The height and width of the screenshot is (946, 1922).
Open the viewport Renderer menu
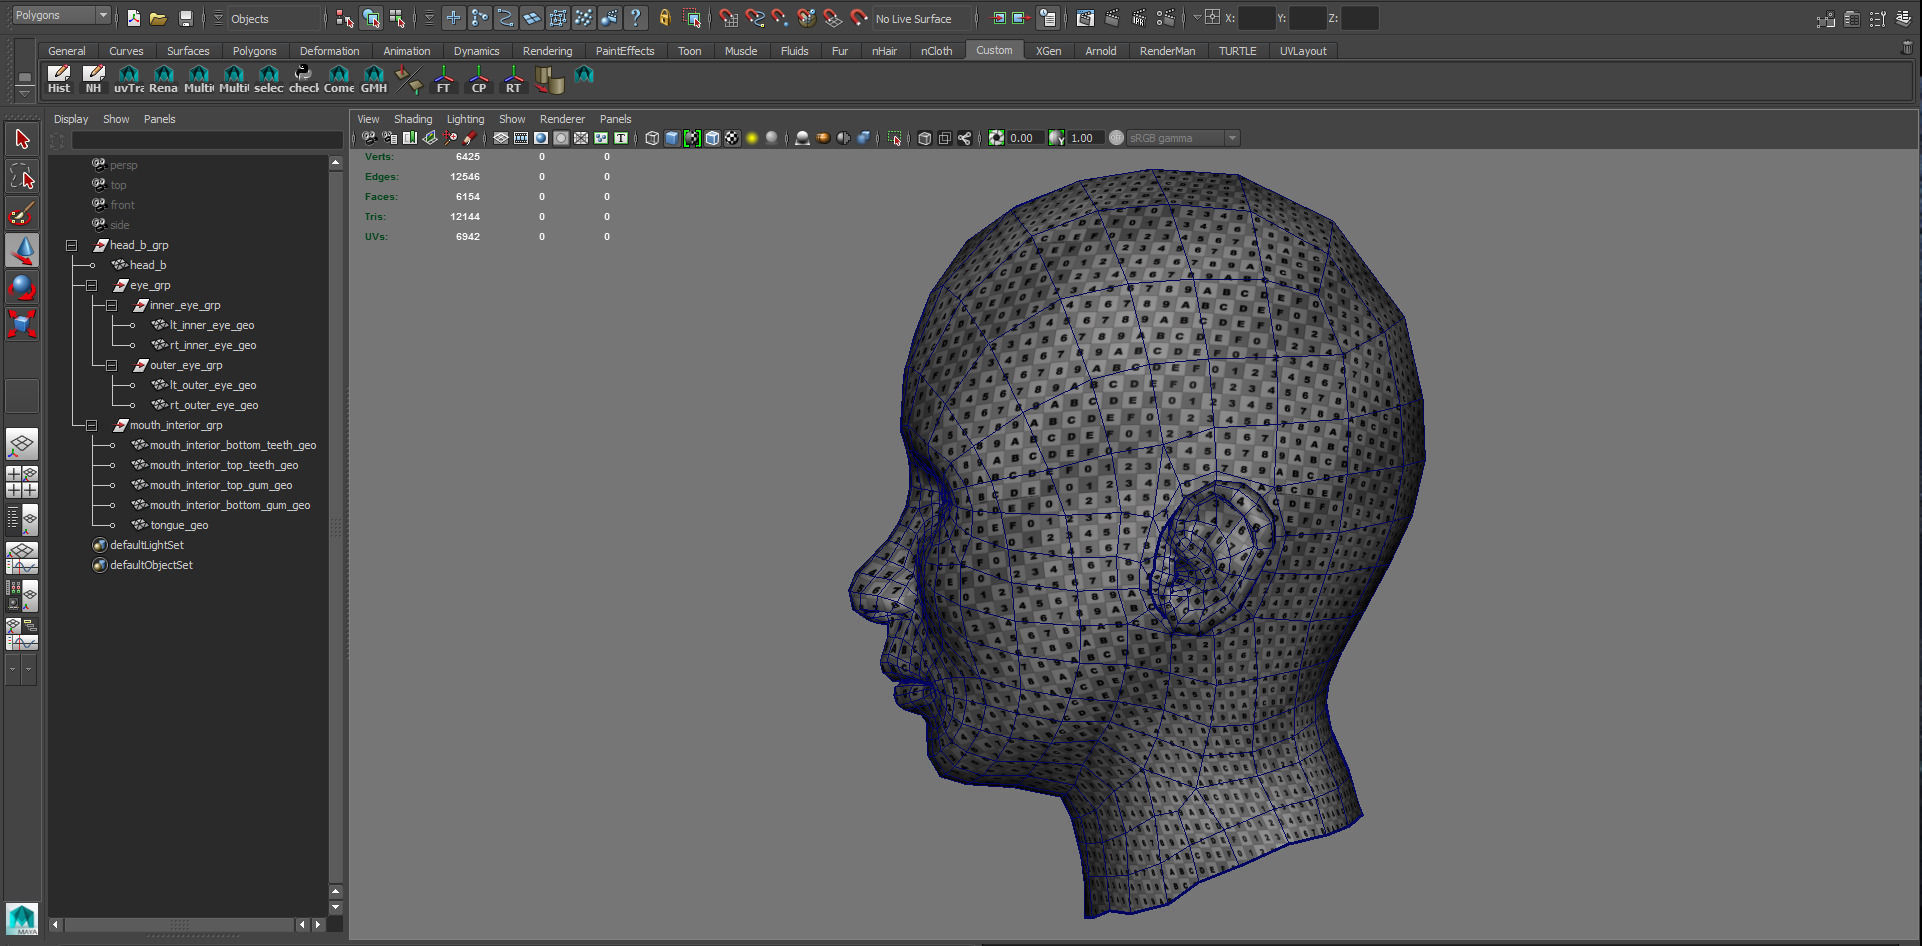(x=562, y=119)
